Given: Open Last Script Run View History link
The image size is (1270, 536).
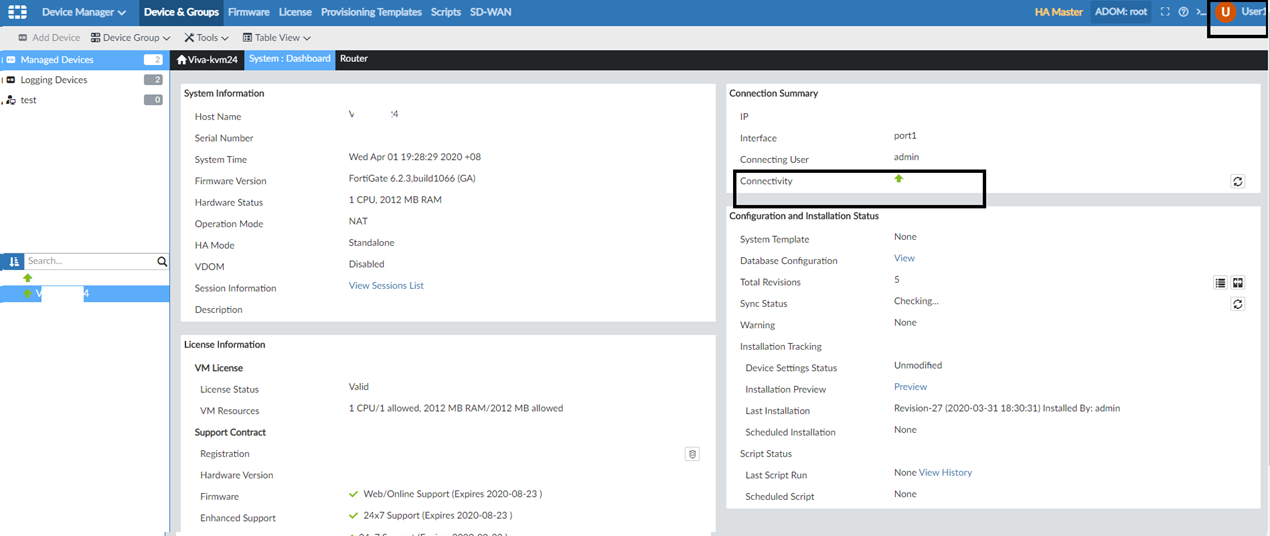Looking at the screenshot, I should click(x=945, y=473).
